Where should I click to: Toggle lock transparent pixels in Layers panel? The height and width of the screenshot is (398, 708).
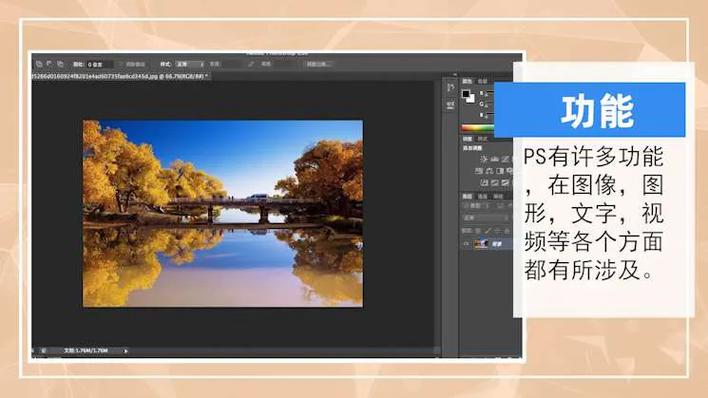478,230
